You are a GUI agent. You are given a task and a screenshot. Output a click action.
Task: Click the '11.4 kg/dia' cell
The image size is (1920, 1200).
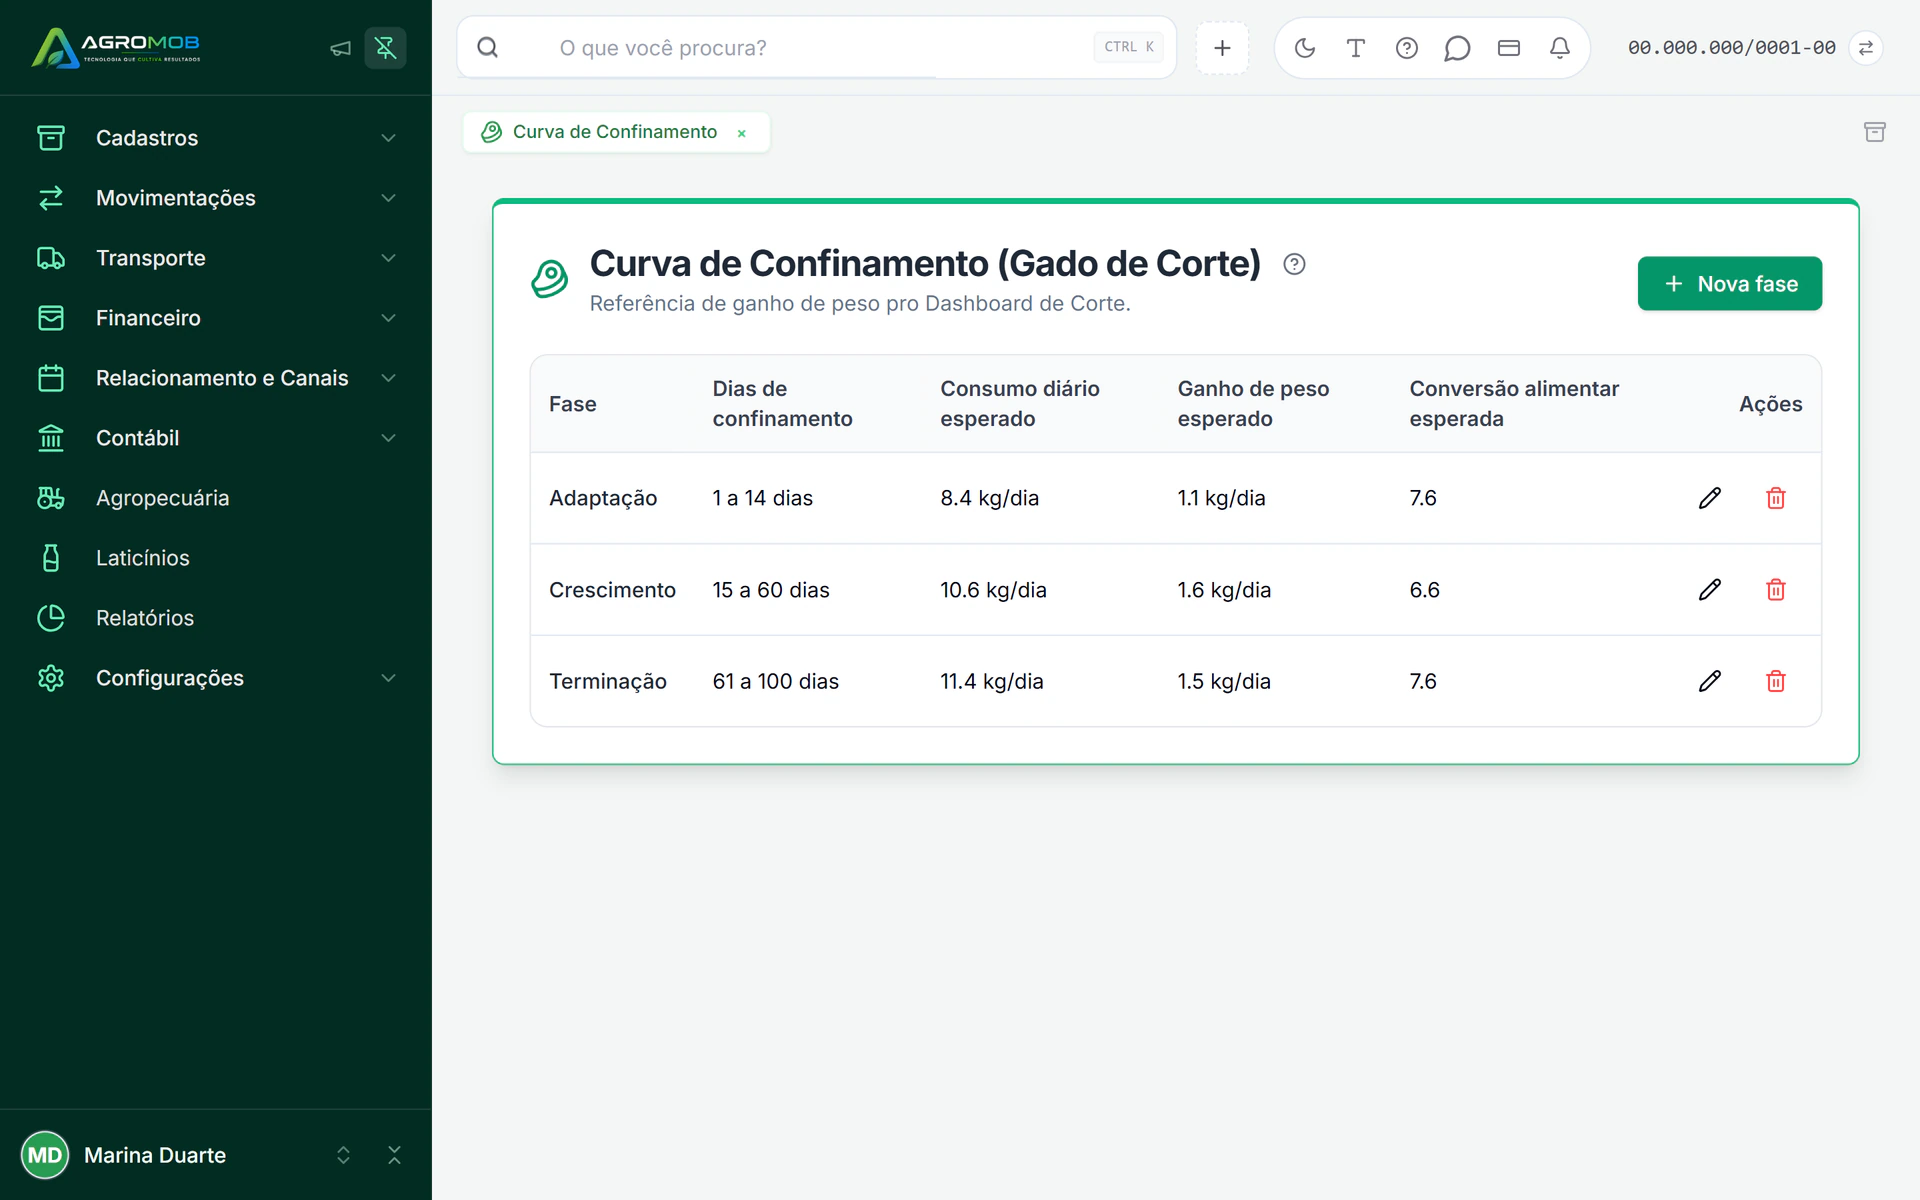click(x=991, y=681)
